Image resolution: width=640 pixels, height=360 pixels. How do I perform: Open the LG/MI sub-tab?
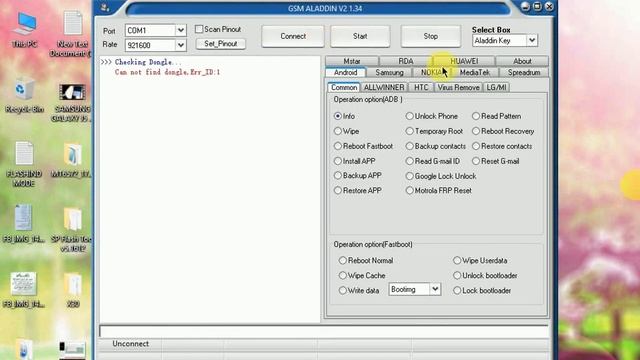point(496,87)
